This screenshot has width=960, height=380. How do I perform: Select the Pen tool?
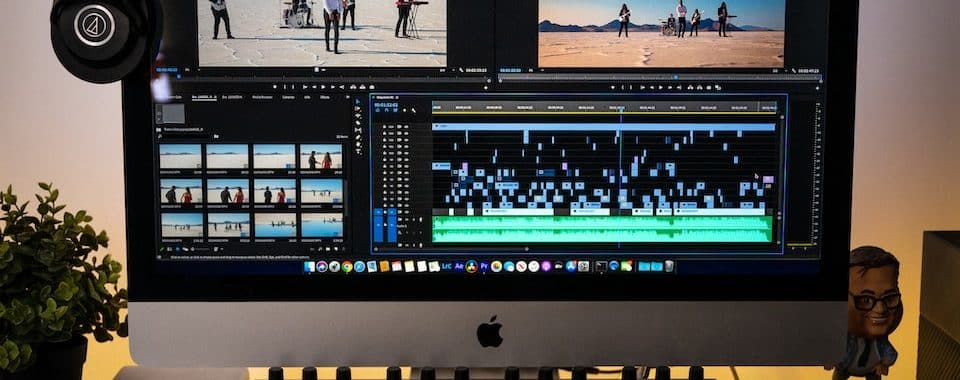pos(358,137)
